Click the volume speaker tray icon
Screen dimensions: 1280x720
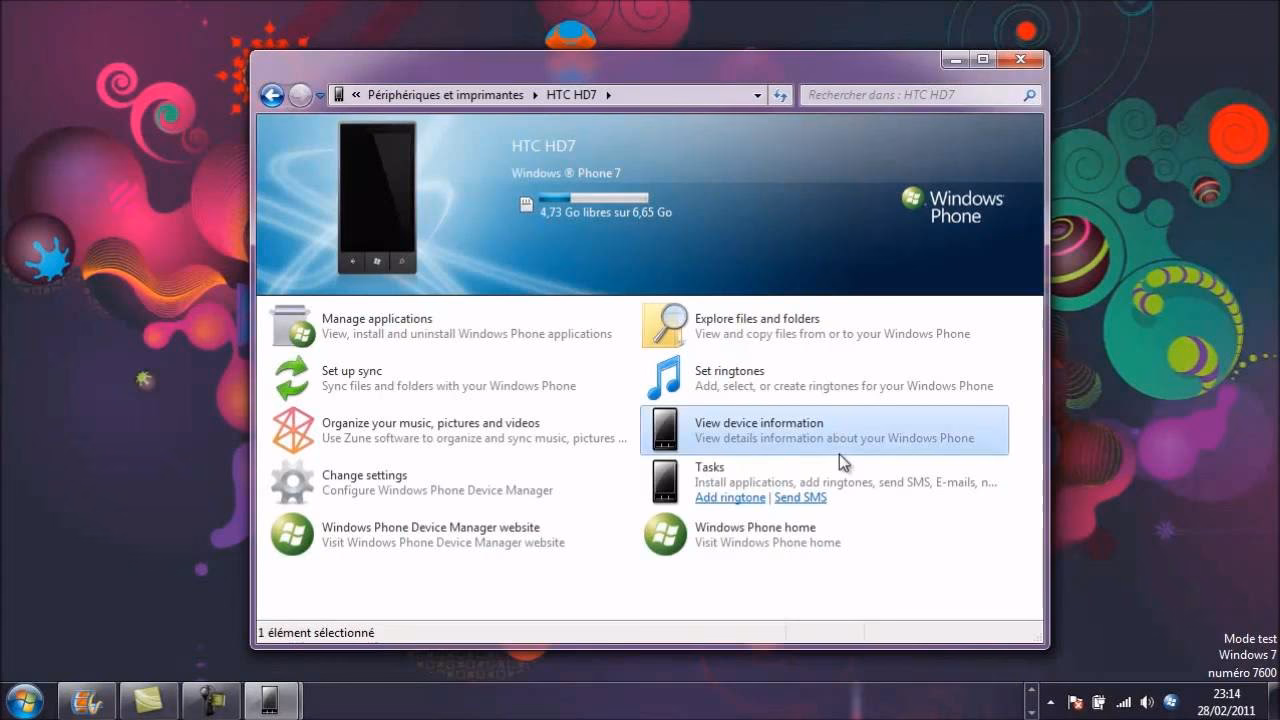point(1146,702)
